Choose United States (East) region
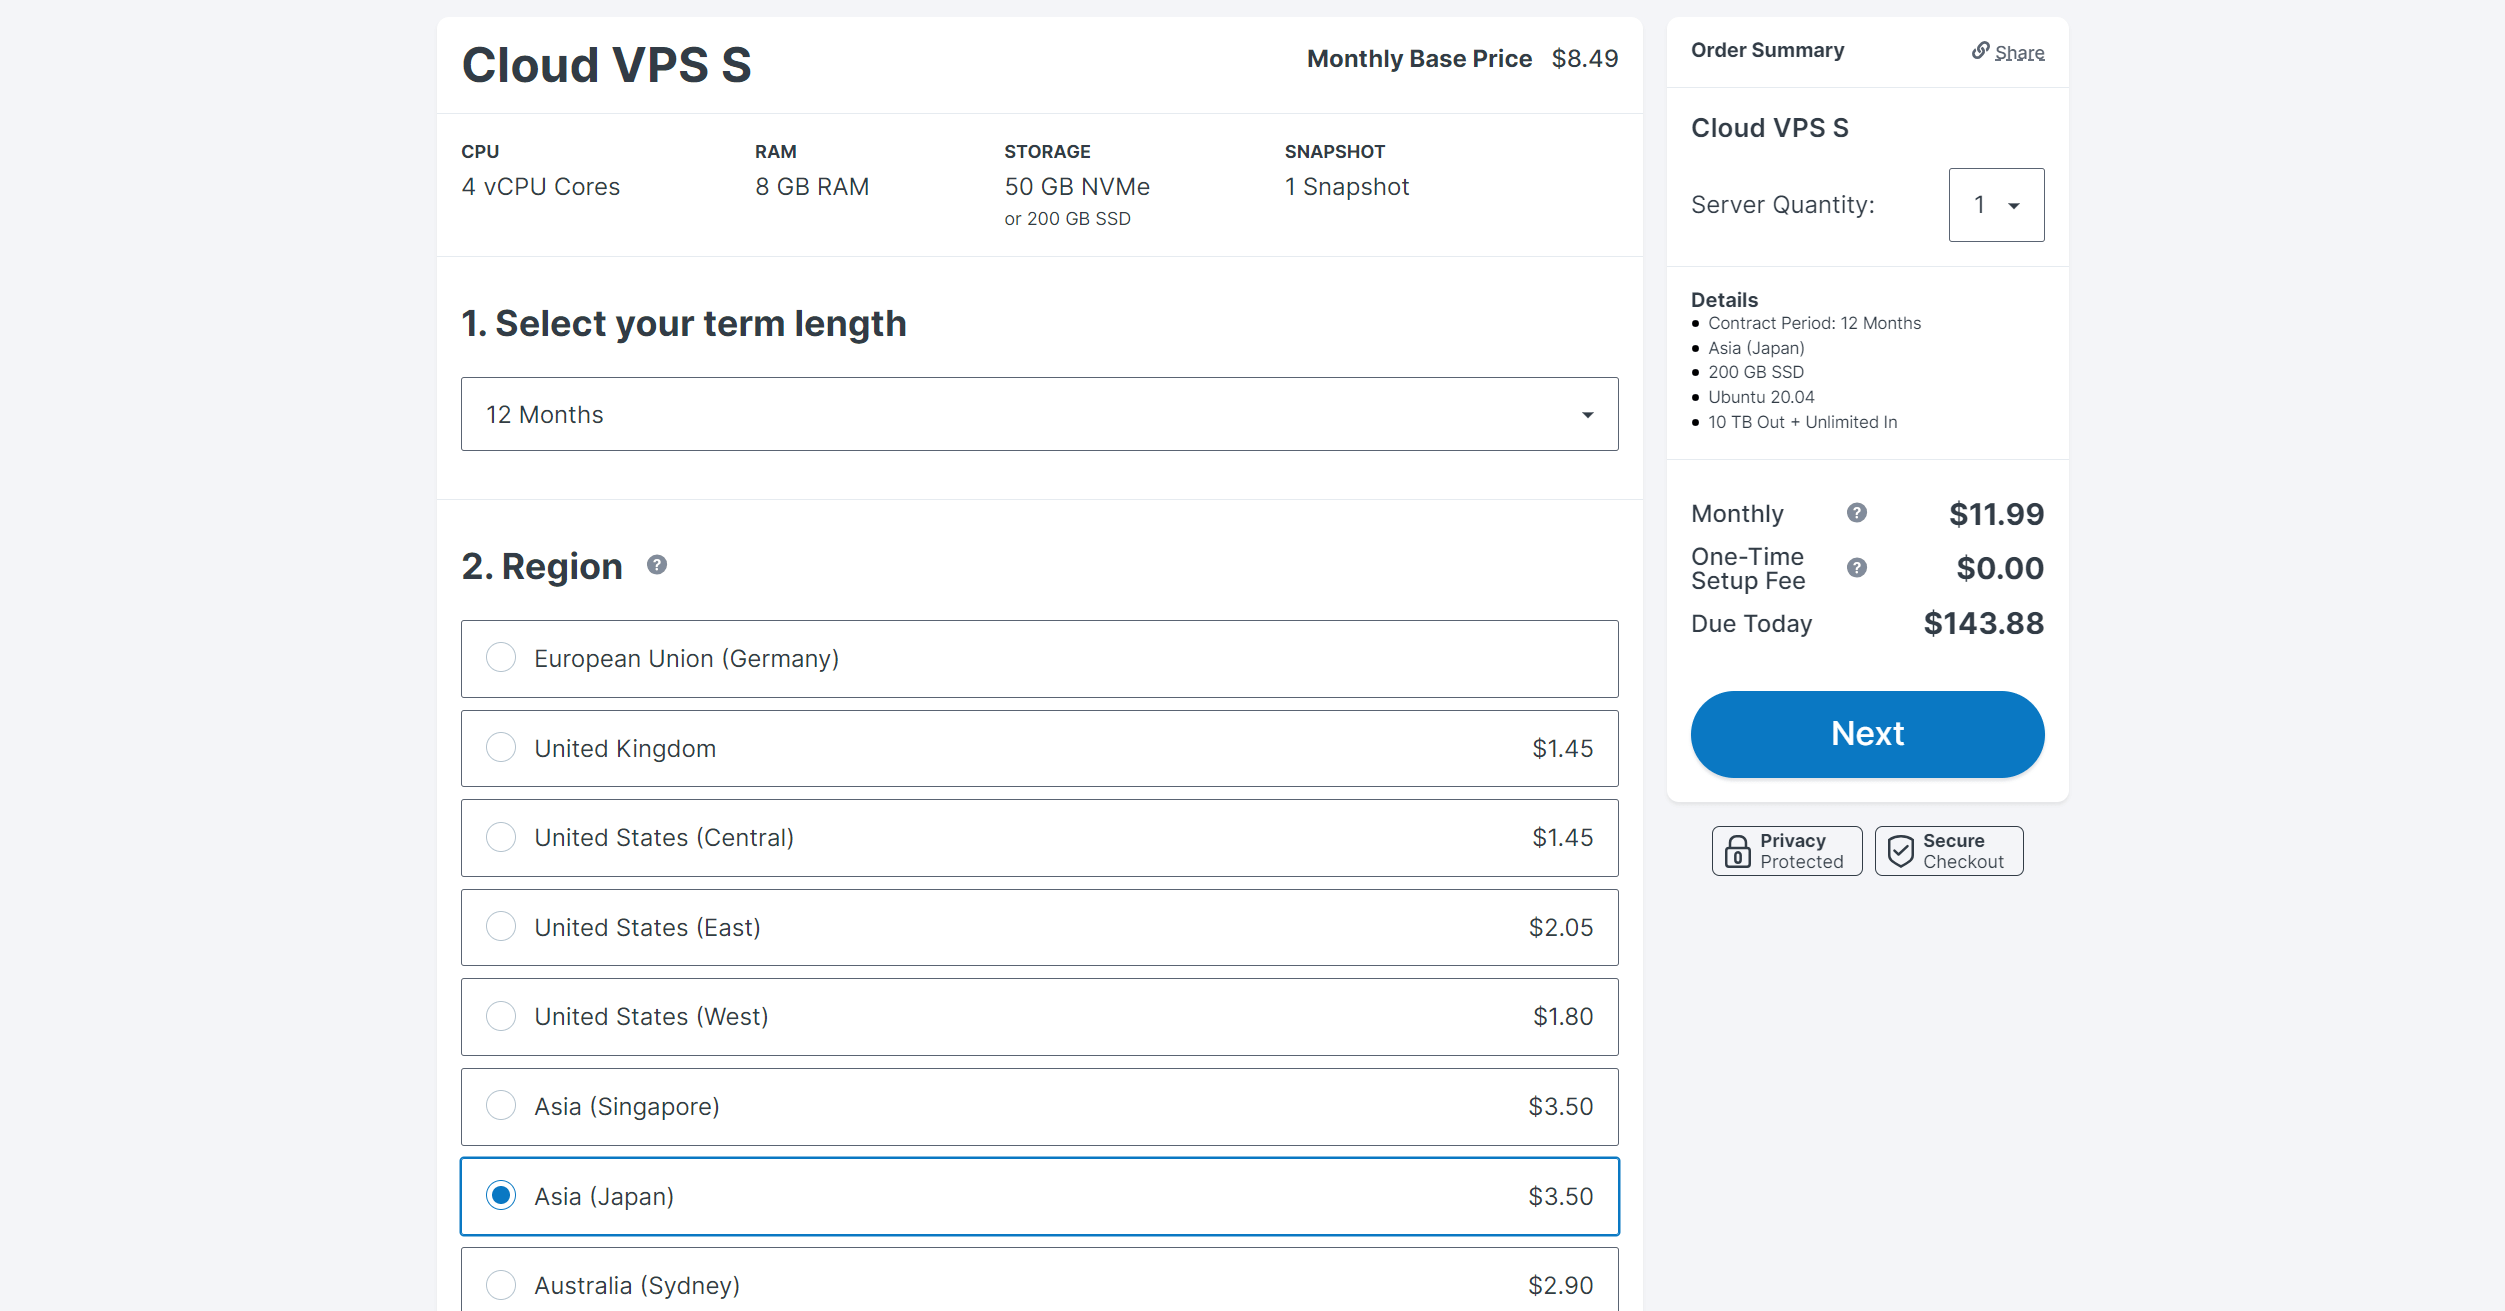 click(x=1040, y=928)
